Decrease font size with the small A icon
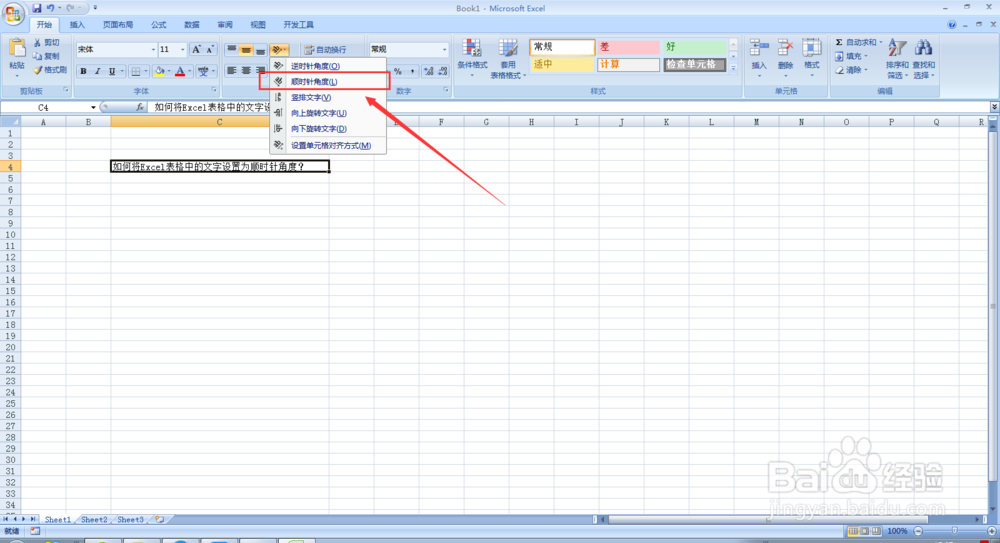This screenshot has width=1000, height=543. (210, 49)
